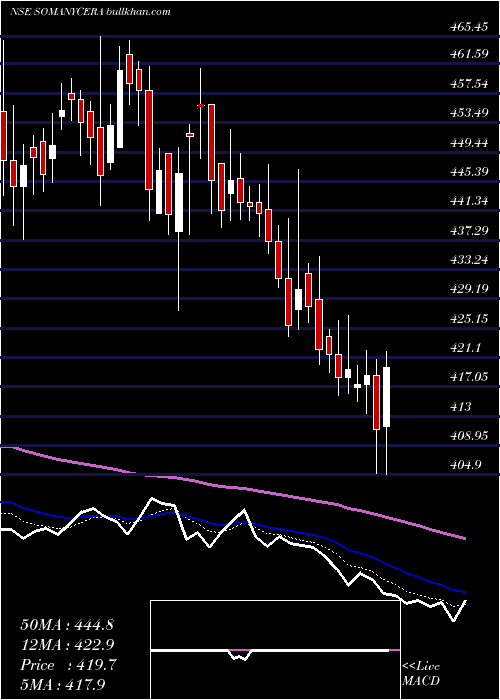Select the 461.59 price axis label
Screen dimensions: 500x700
[x=469, y=54]
